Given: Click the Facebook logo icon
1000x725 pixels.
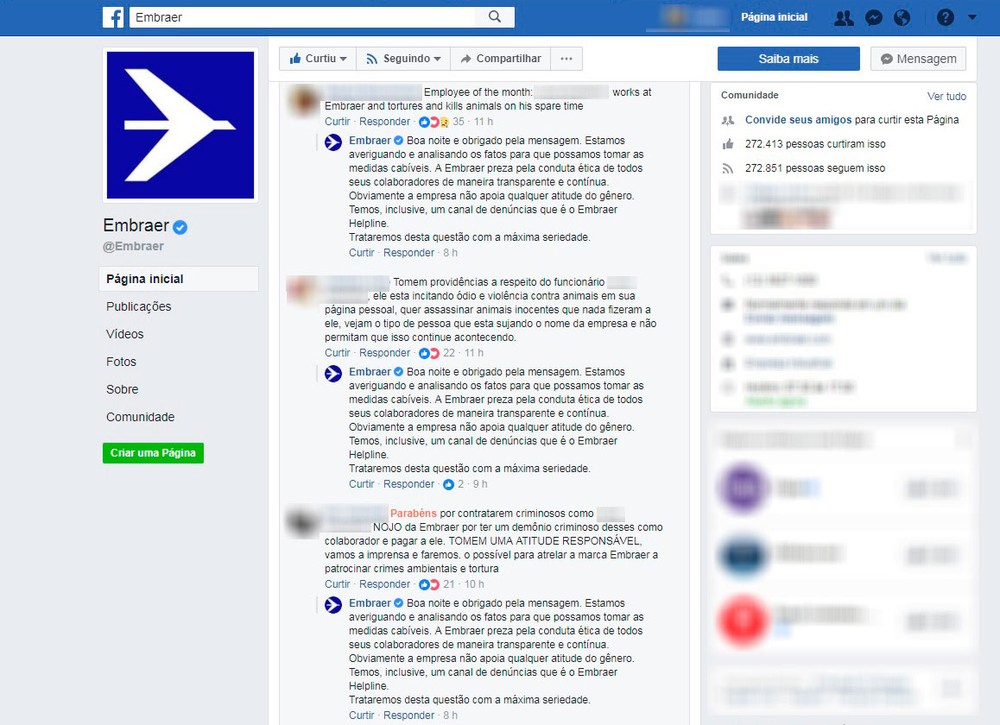Looking at the screenshot, I should [113, 17].
